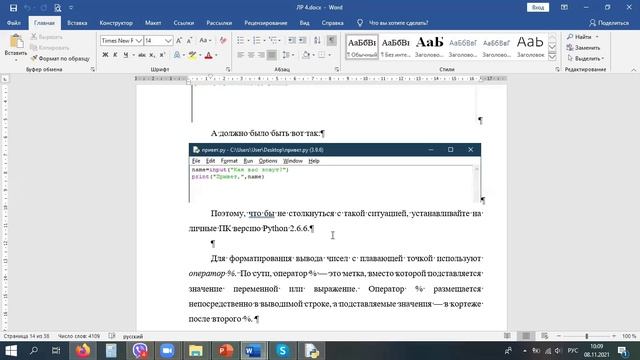Open the line spacing dropdown

[x=288, y=55]
